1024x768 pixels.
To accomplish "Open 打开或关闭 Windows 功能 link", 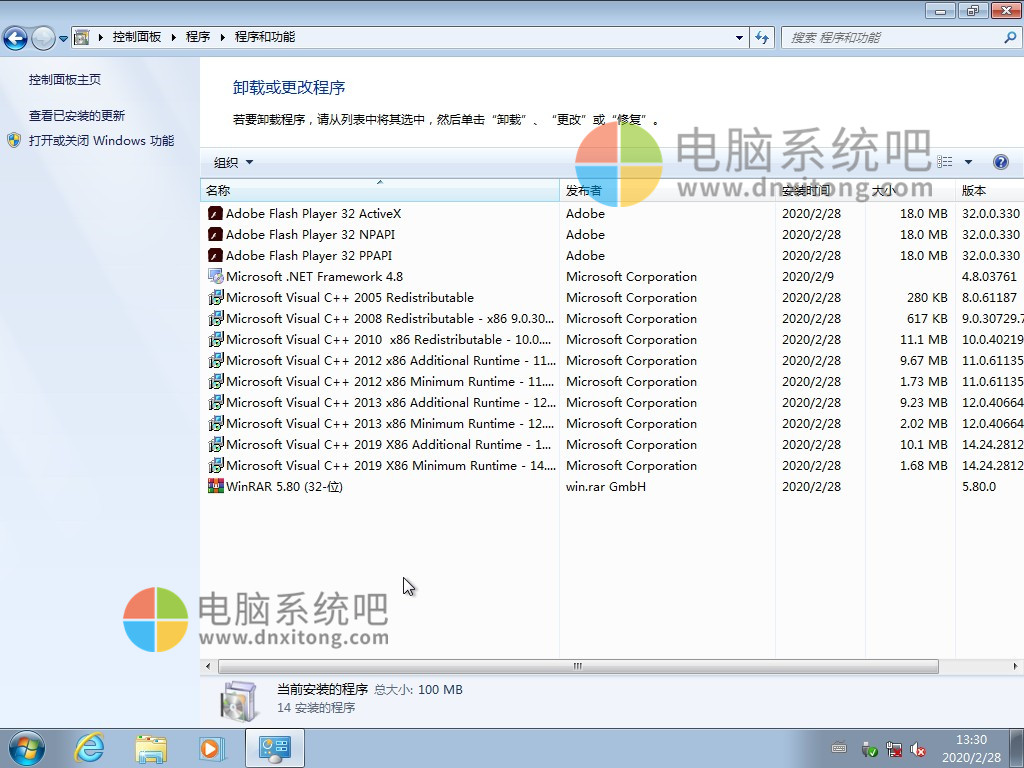I will [101, 140].
